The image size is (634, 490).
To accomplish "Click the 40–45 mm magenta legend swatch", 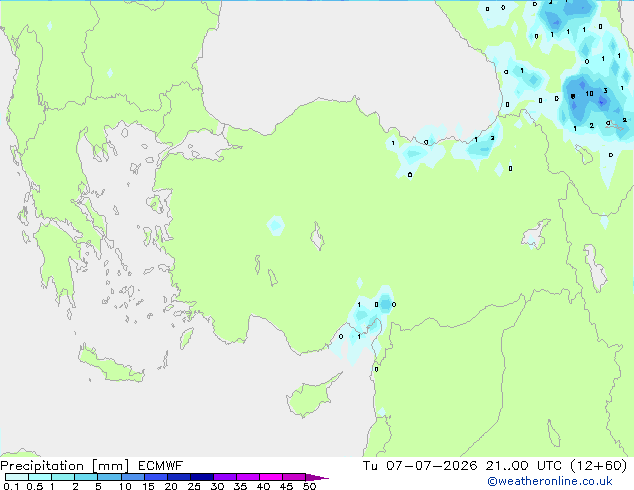I will click(271, 477).
